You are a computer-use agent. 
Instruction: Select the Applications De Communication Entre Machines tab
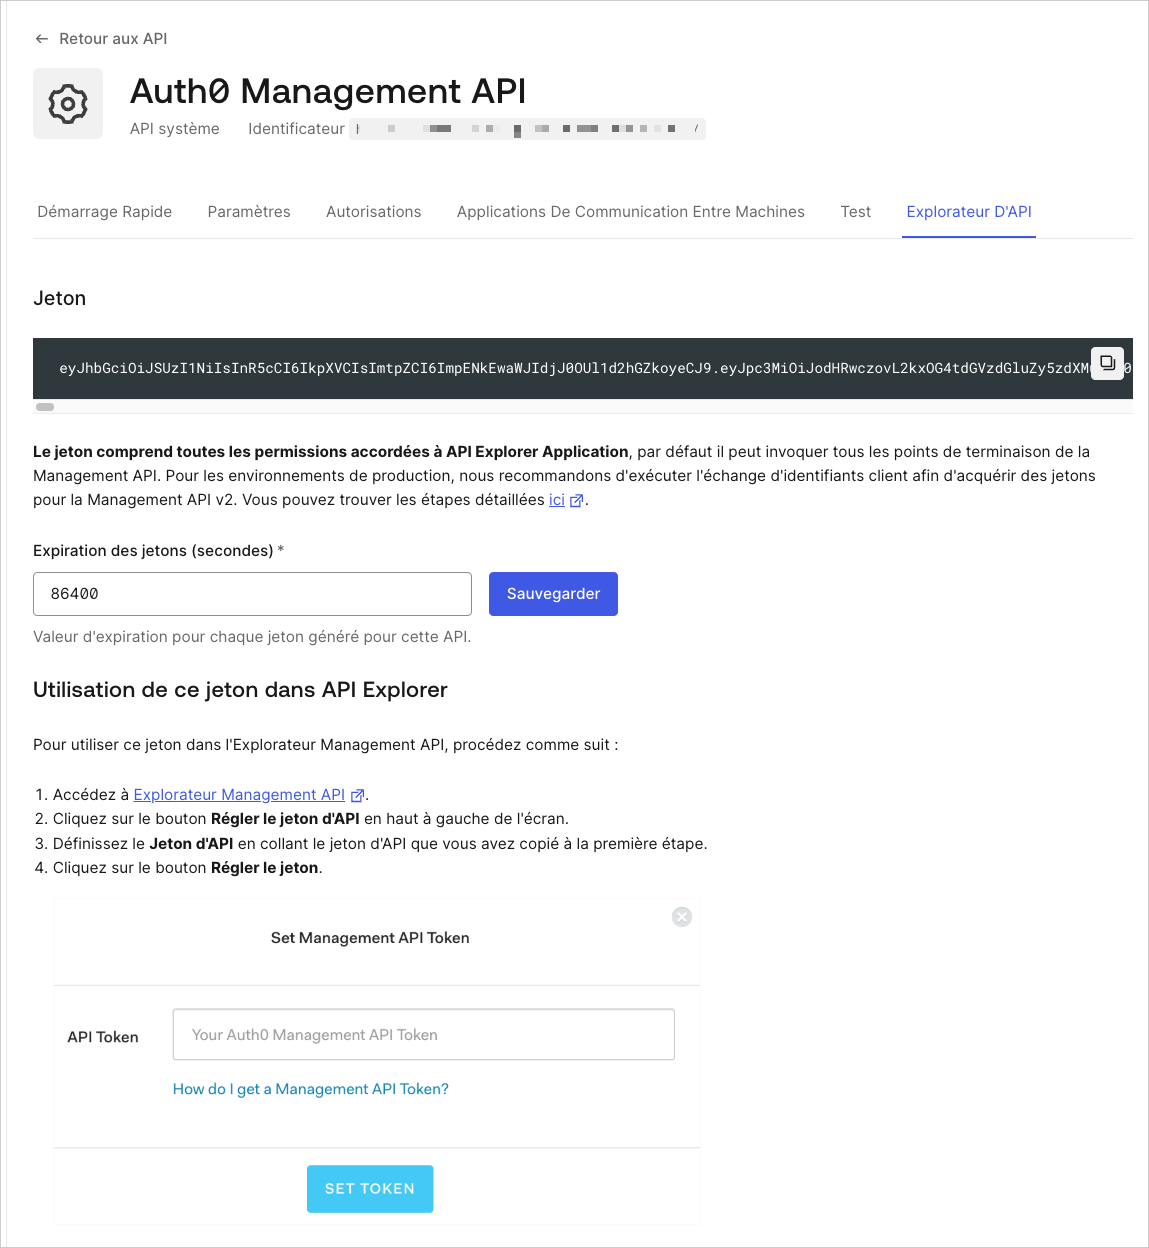click(x=630, y=211)
